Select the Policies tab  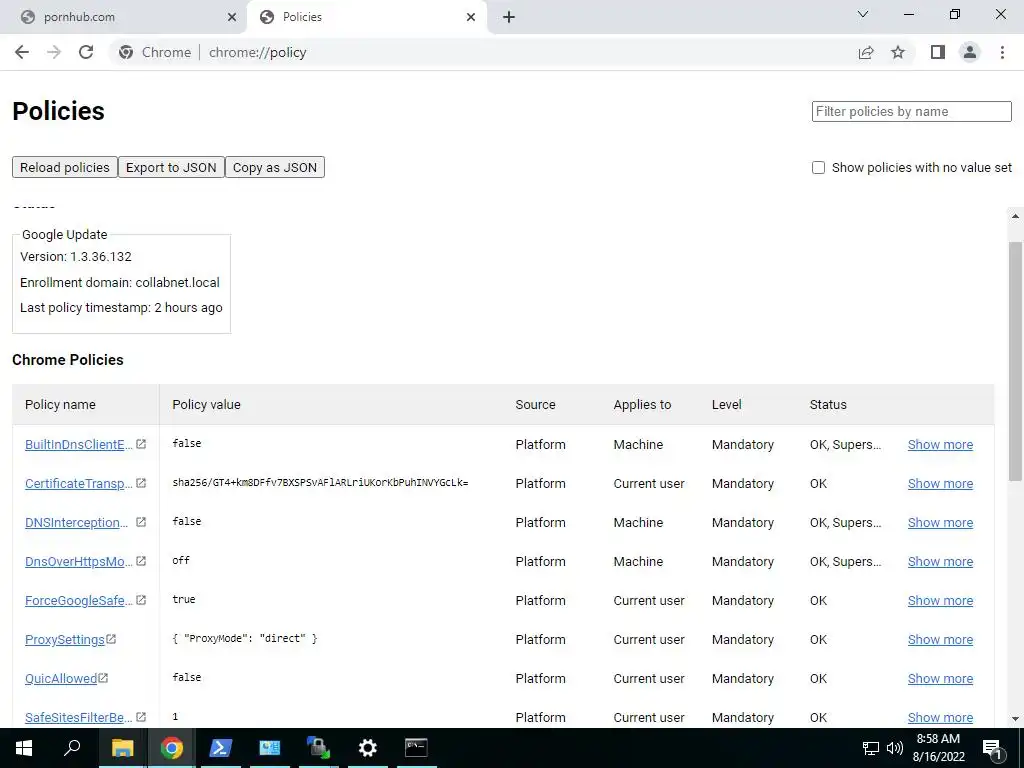click(x=366, y=17)
